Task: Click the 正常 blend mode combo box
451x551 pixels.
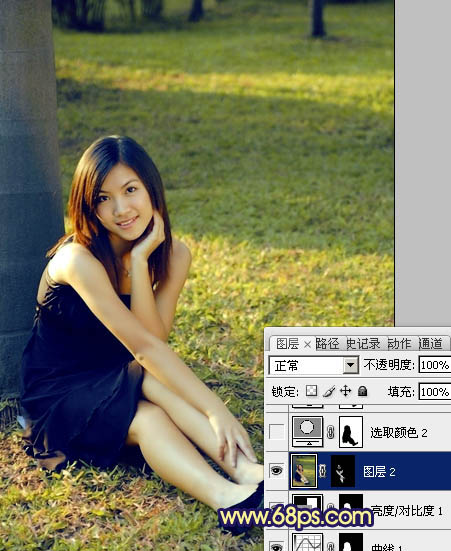Action: point(314,365)
